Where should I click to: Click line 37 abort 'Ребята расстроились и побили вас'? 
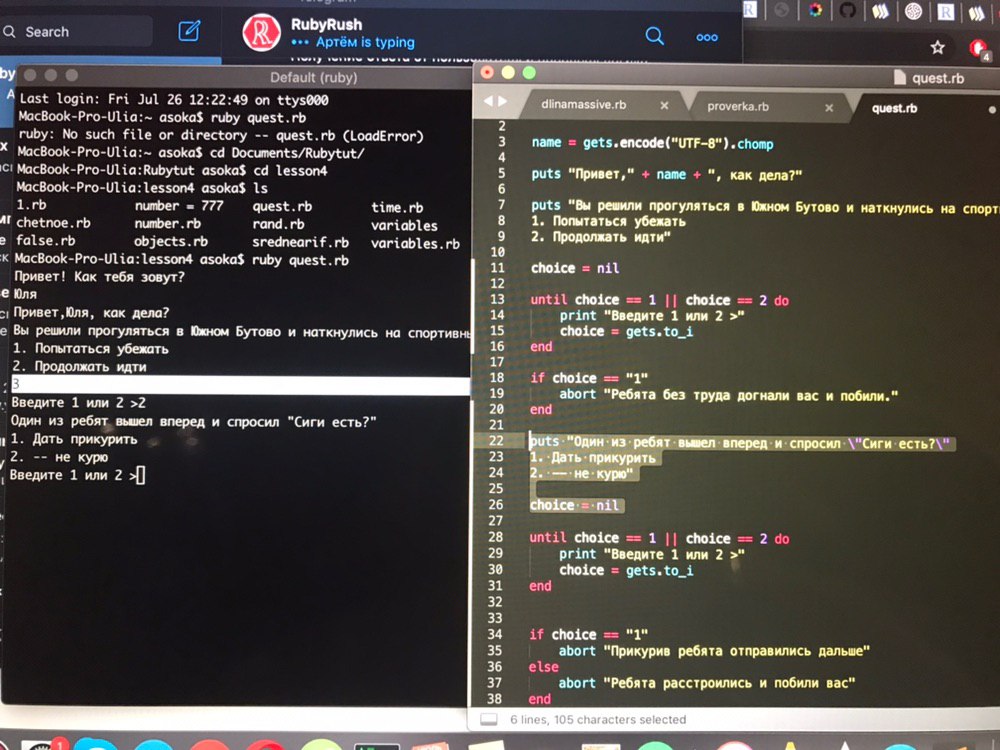(x=707, y=682)
